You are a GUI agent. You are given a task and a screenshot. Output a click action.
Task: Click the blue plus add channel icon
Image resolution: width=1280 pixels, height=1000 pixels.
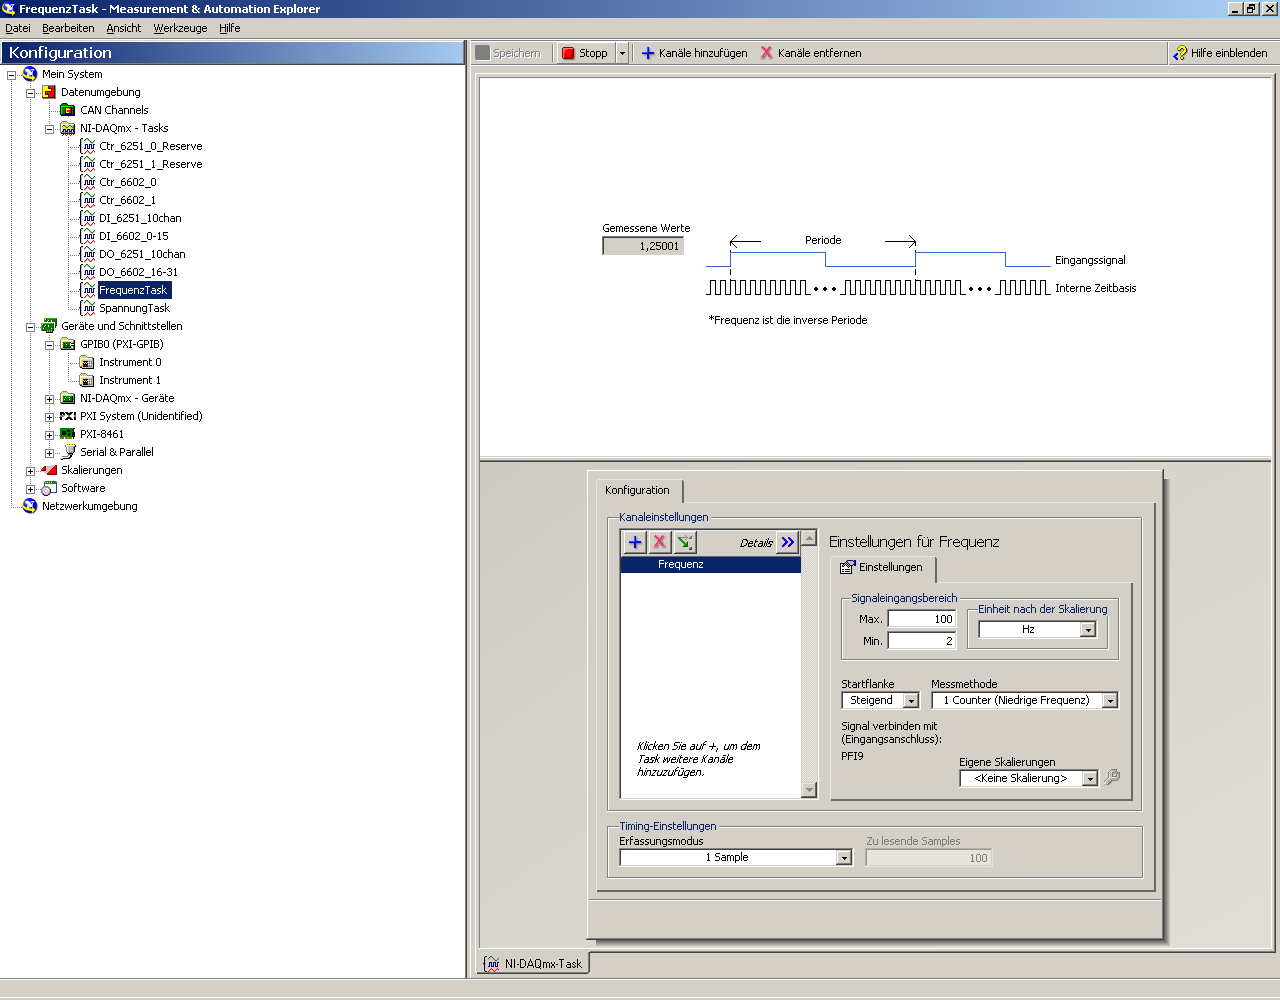click(x=635, y=542)
